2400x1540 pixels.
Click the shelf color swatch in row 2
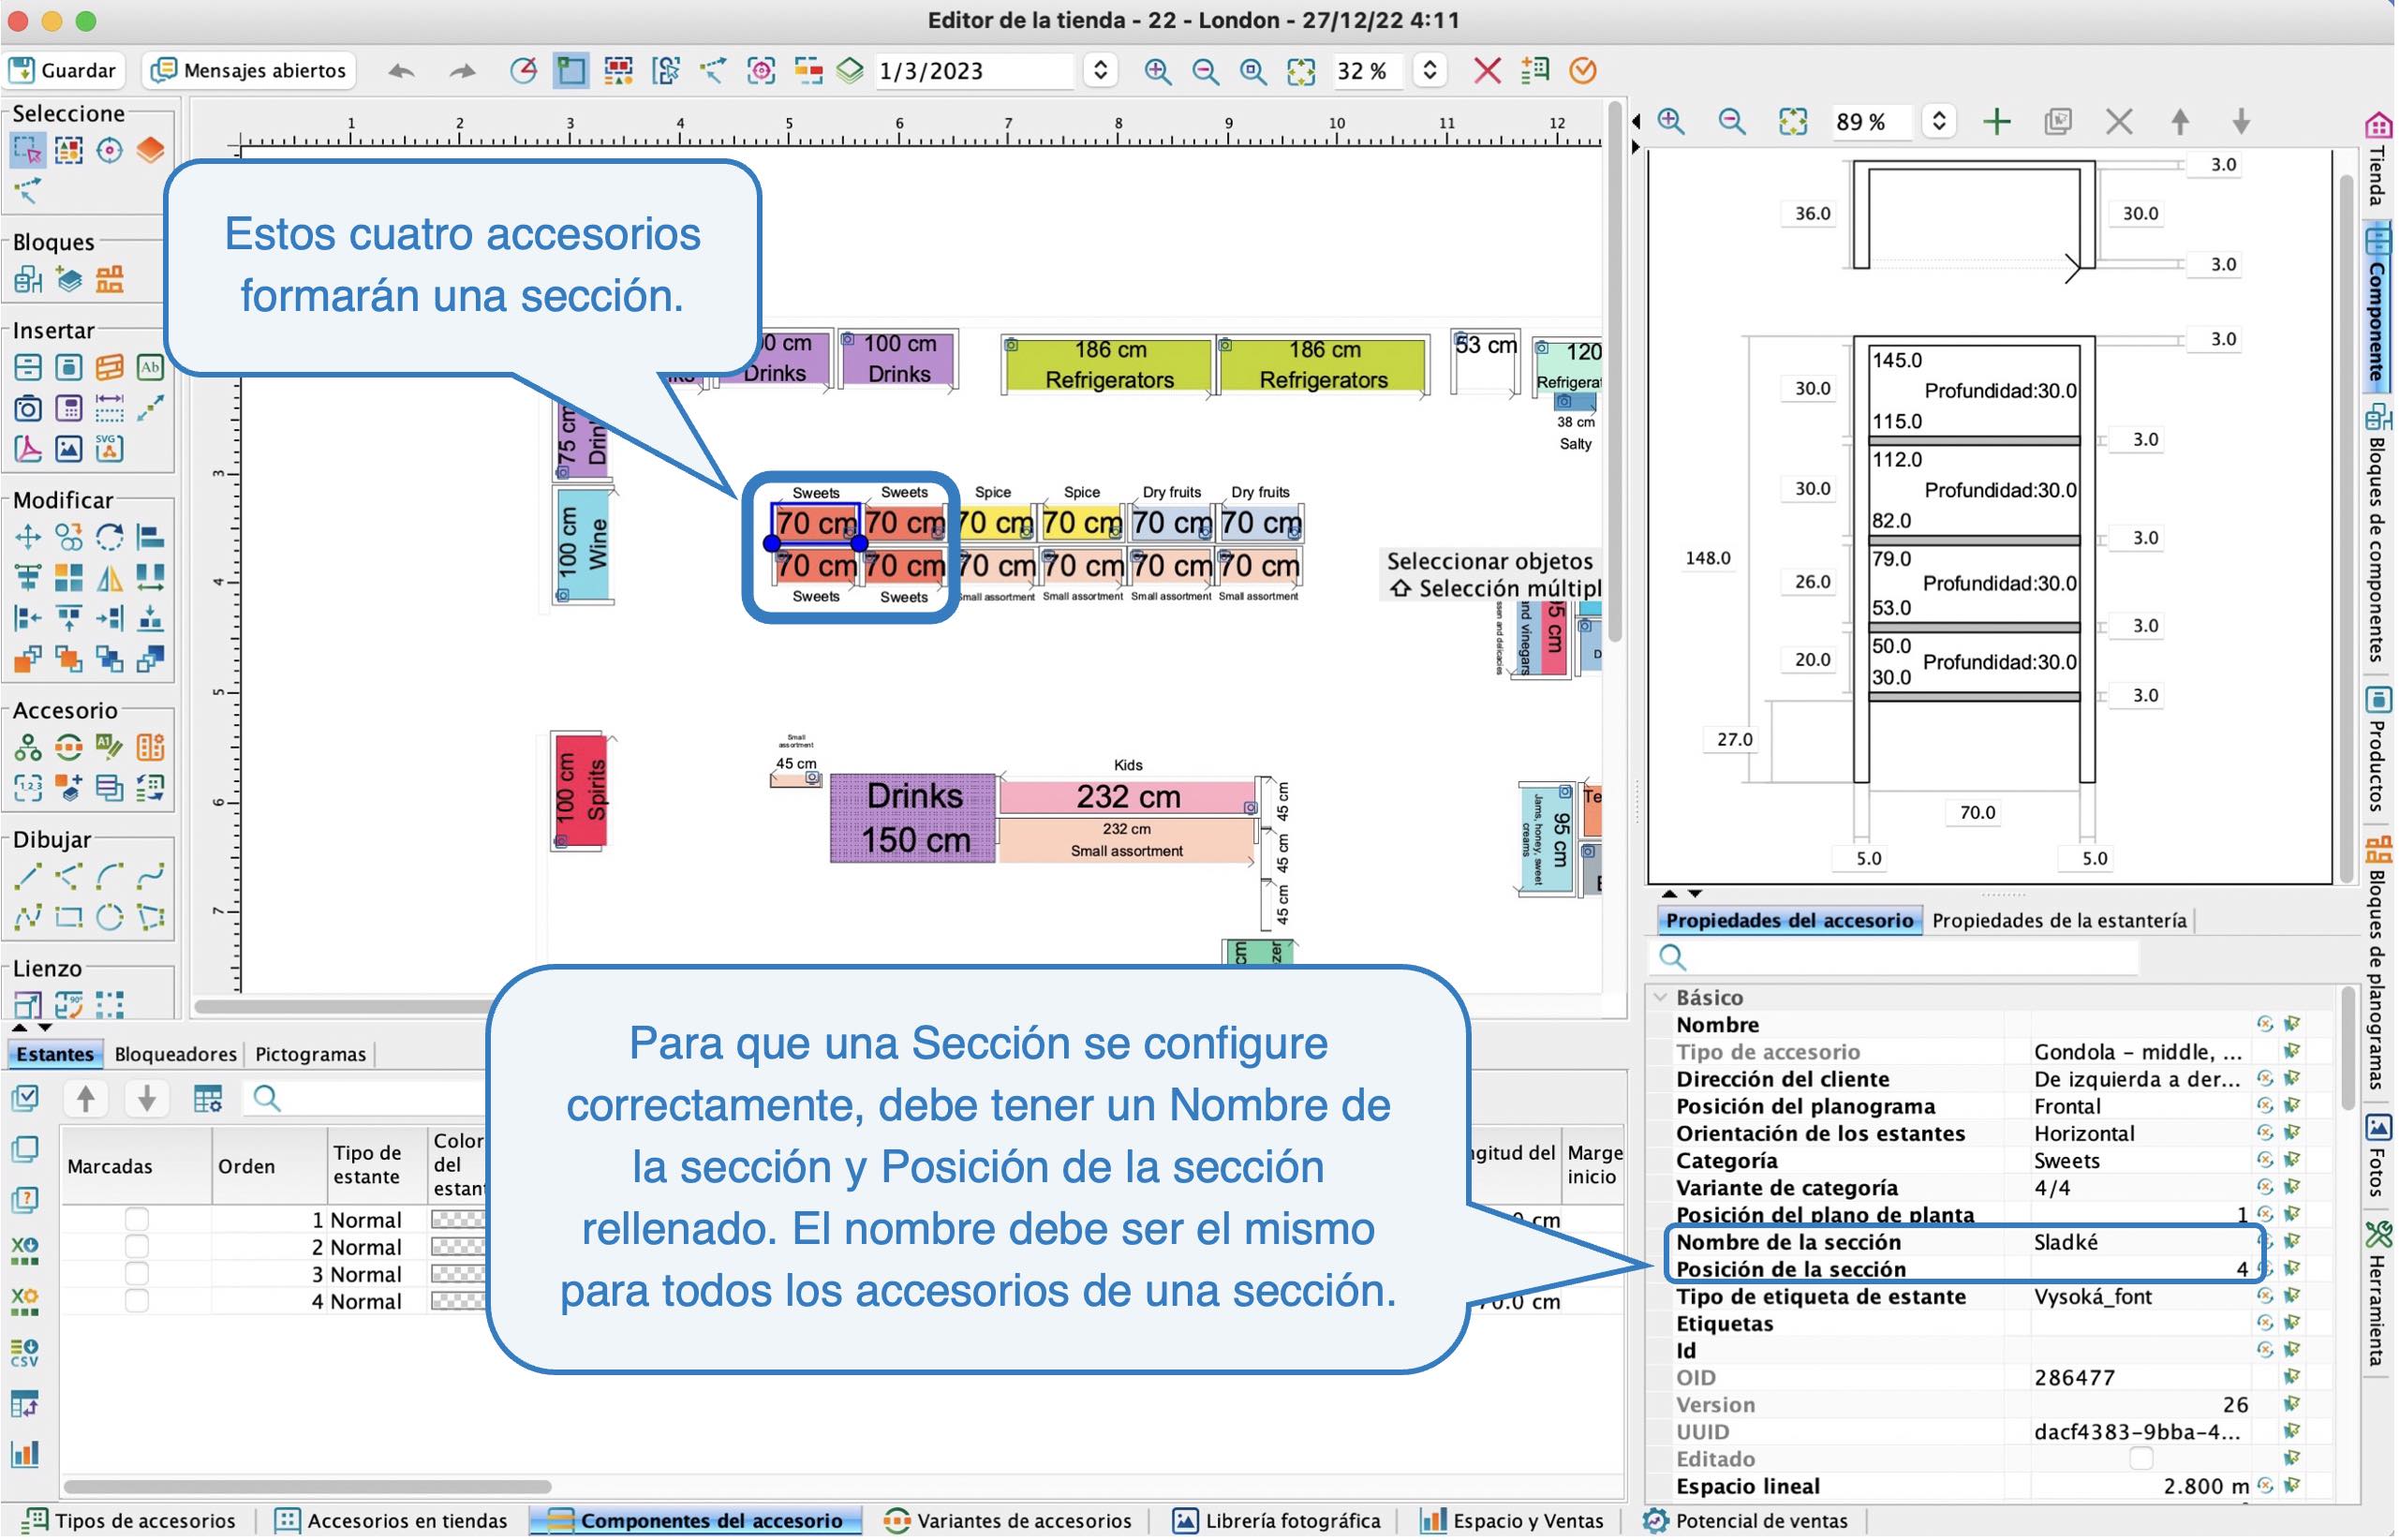pyautogui.click(x=458, y=1249)
